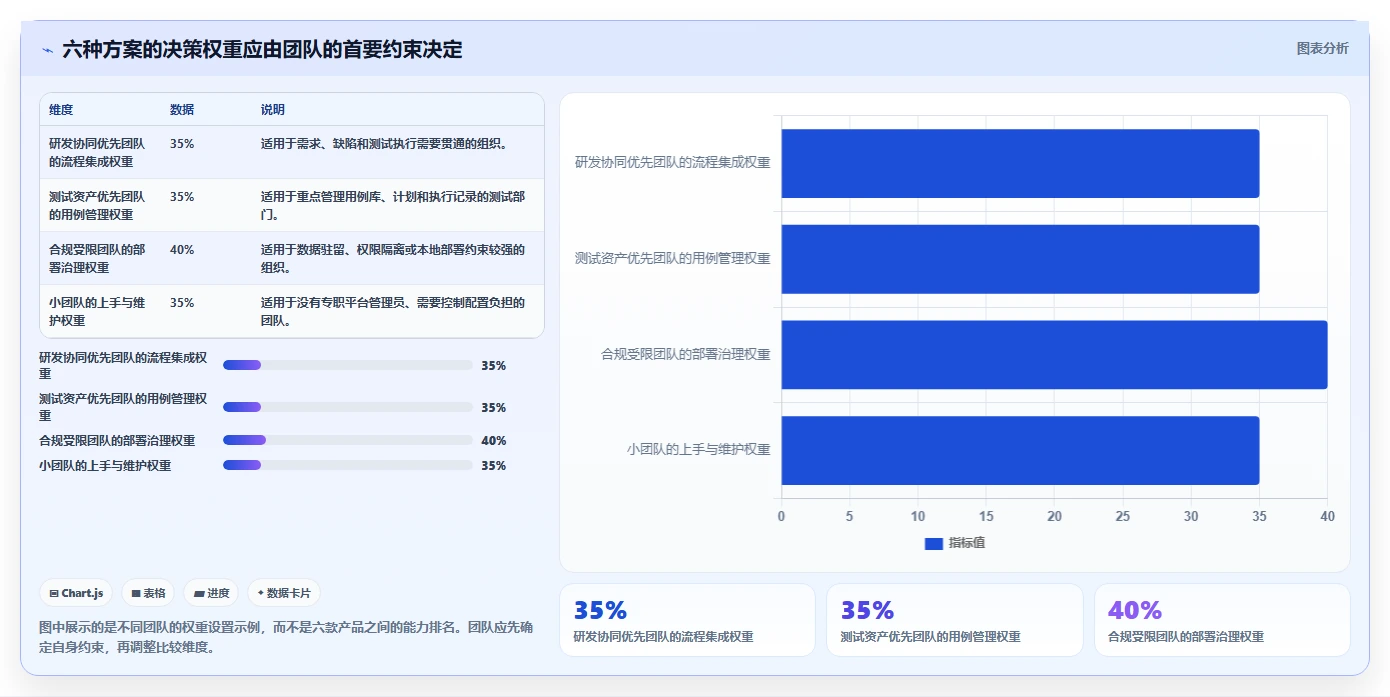Viewport: 1390px width, 697px height.
Task: Click the 图表分析 label in the header
Action: 1322,48
